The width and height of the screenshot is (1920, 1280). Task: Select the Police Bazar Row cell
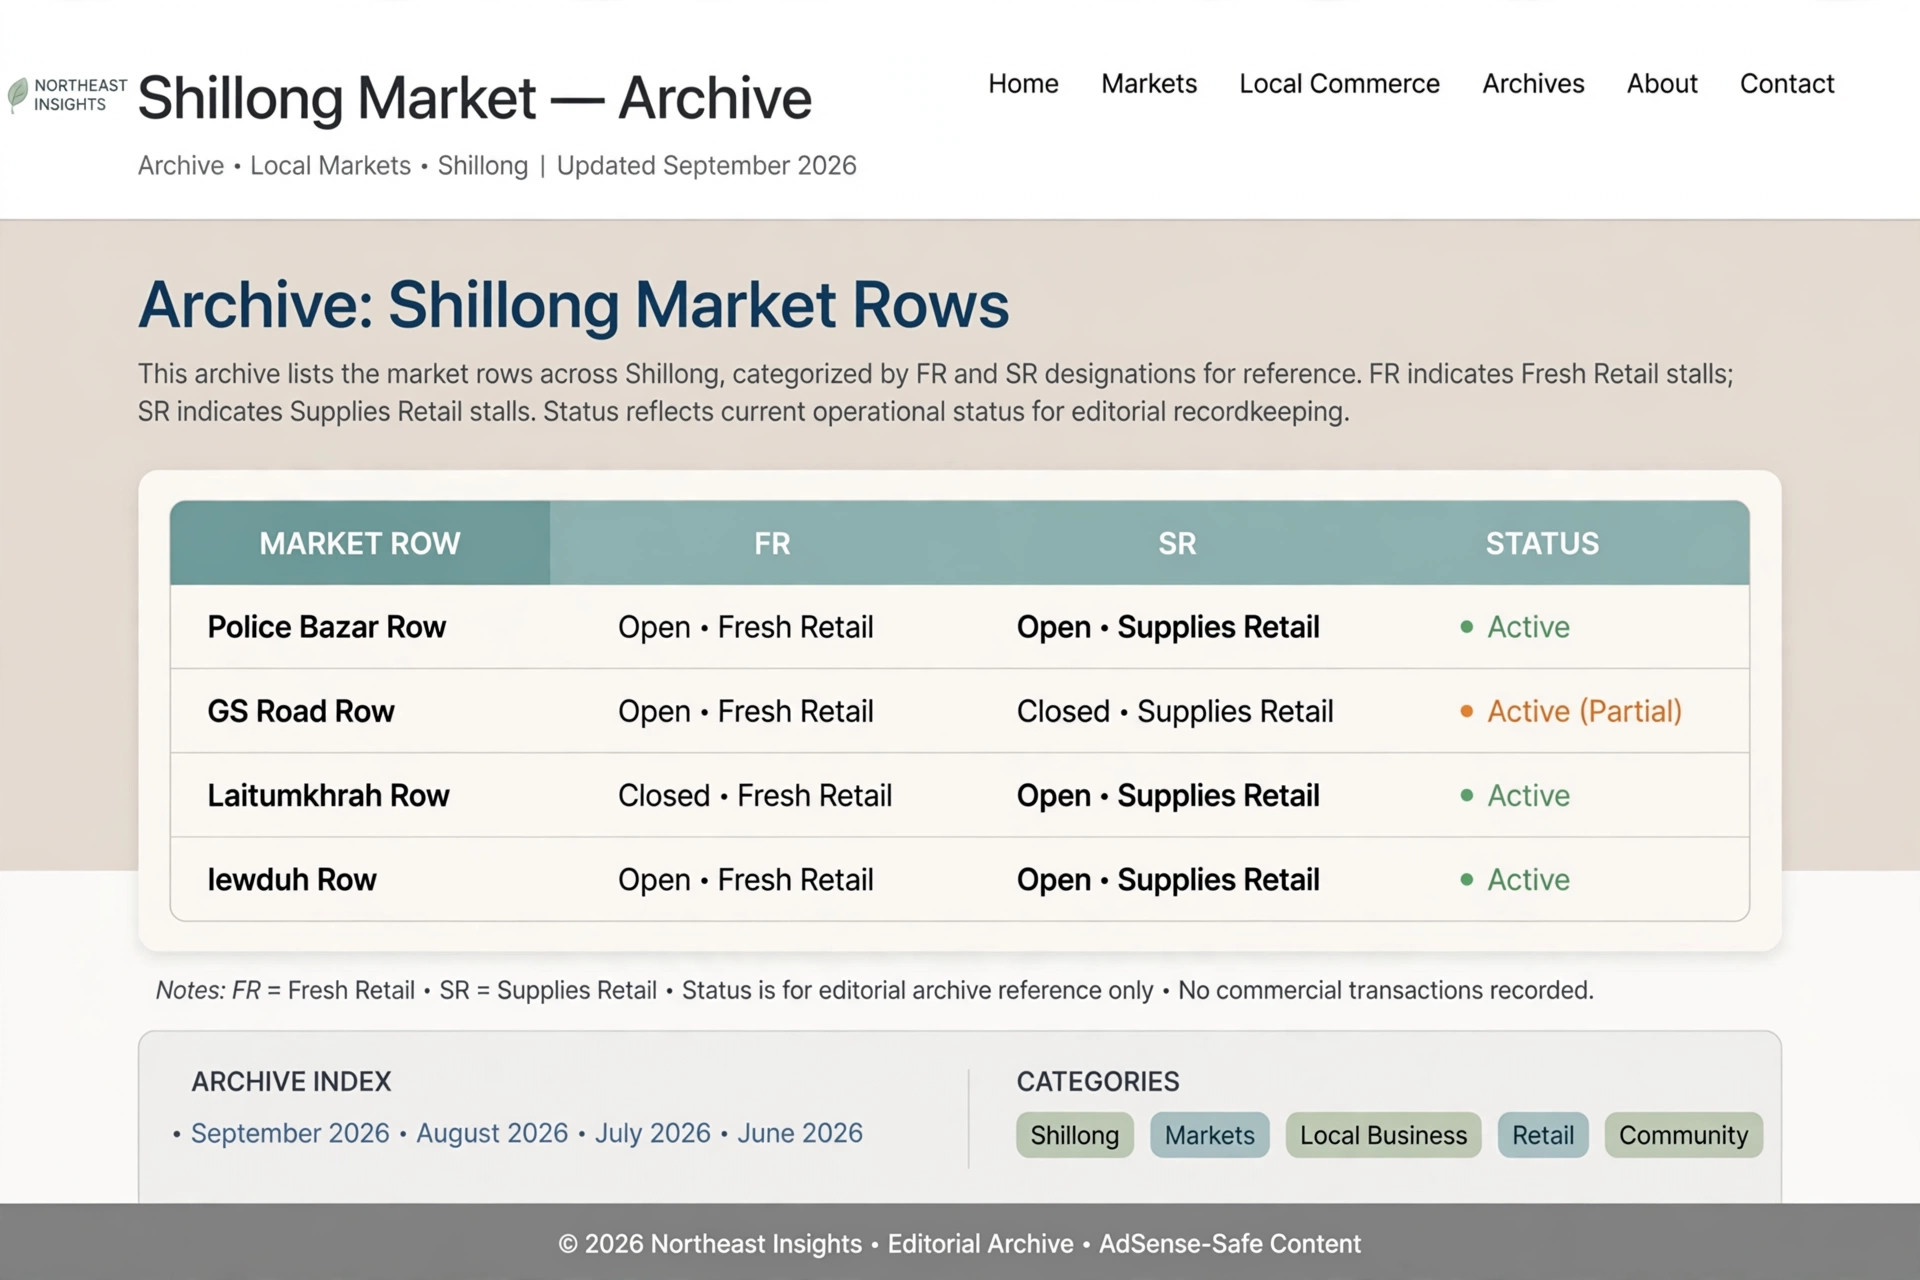(x=327, y=627)
